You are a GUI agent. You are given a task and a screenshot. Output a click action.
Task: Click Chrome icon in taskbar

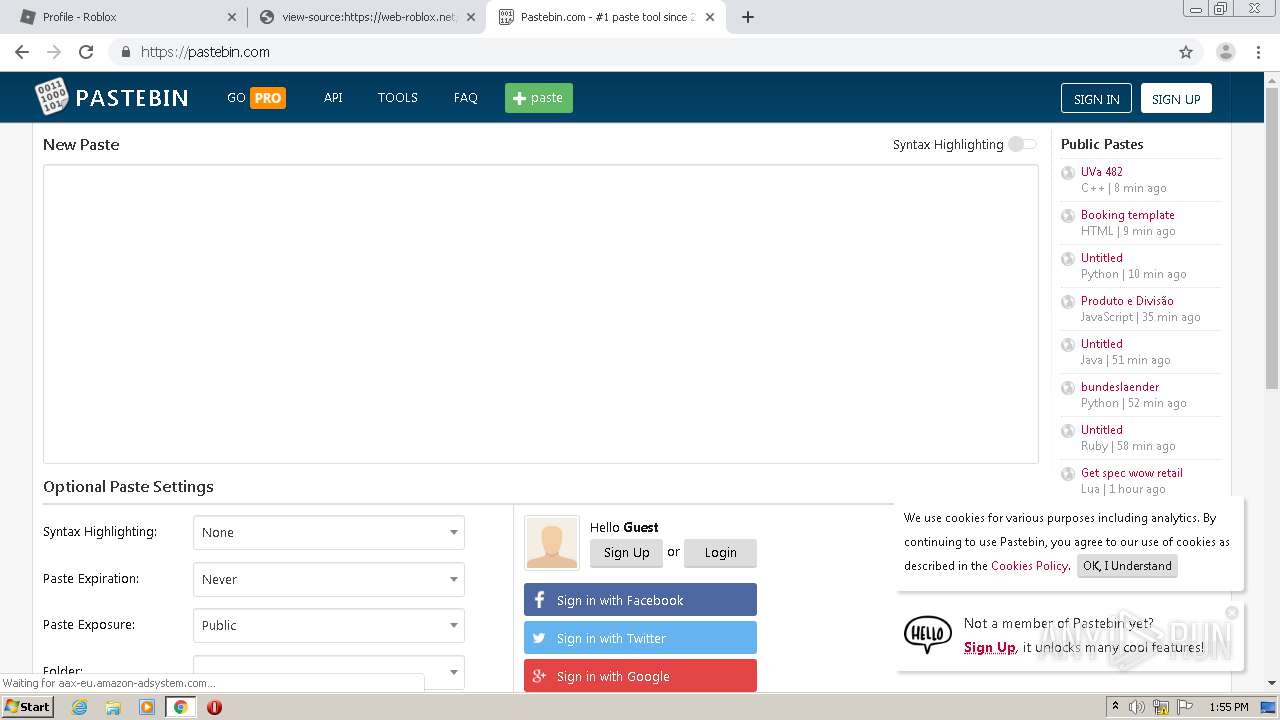tap(180, 707)
